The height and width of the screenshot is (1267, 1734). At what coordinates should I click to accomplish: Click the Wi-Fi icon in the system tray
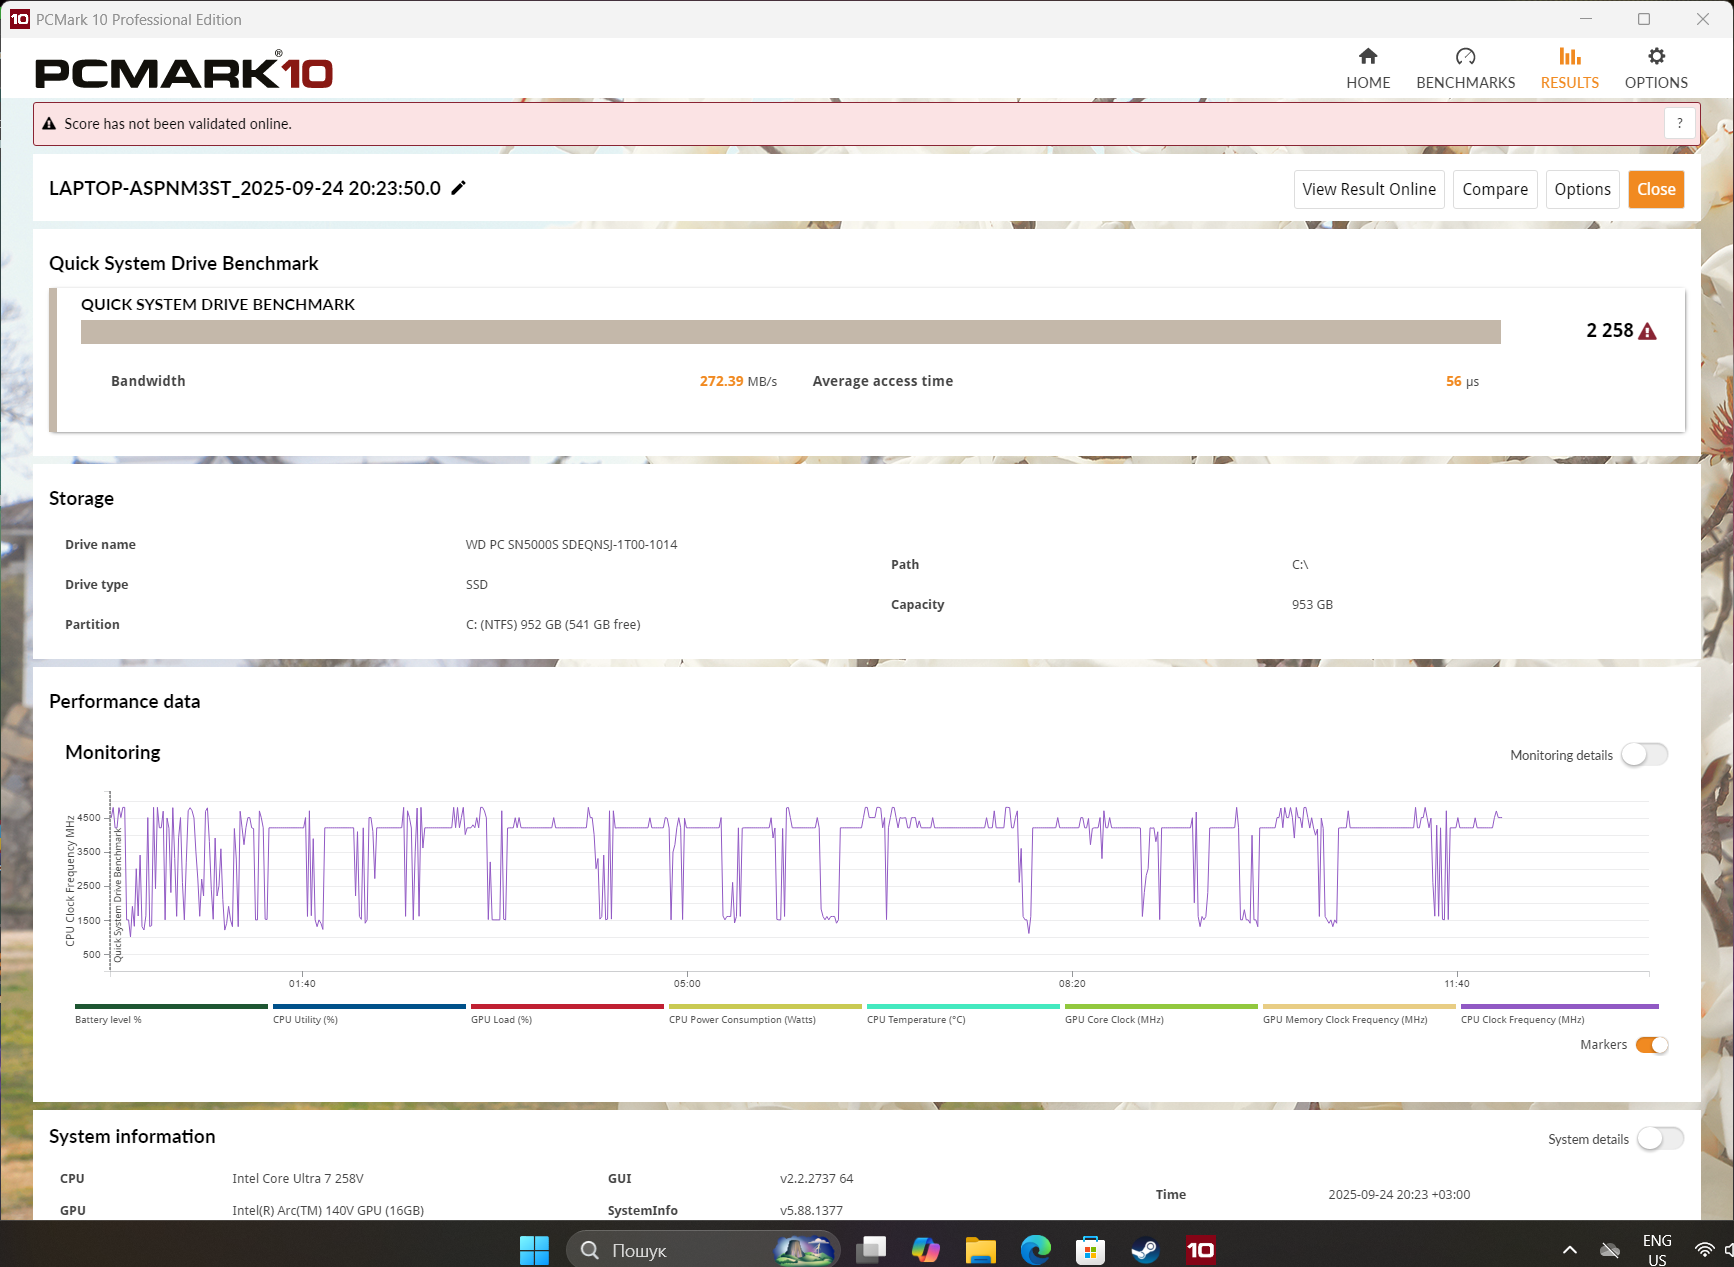tap(1704, 1249)
